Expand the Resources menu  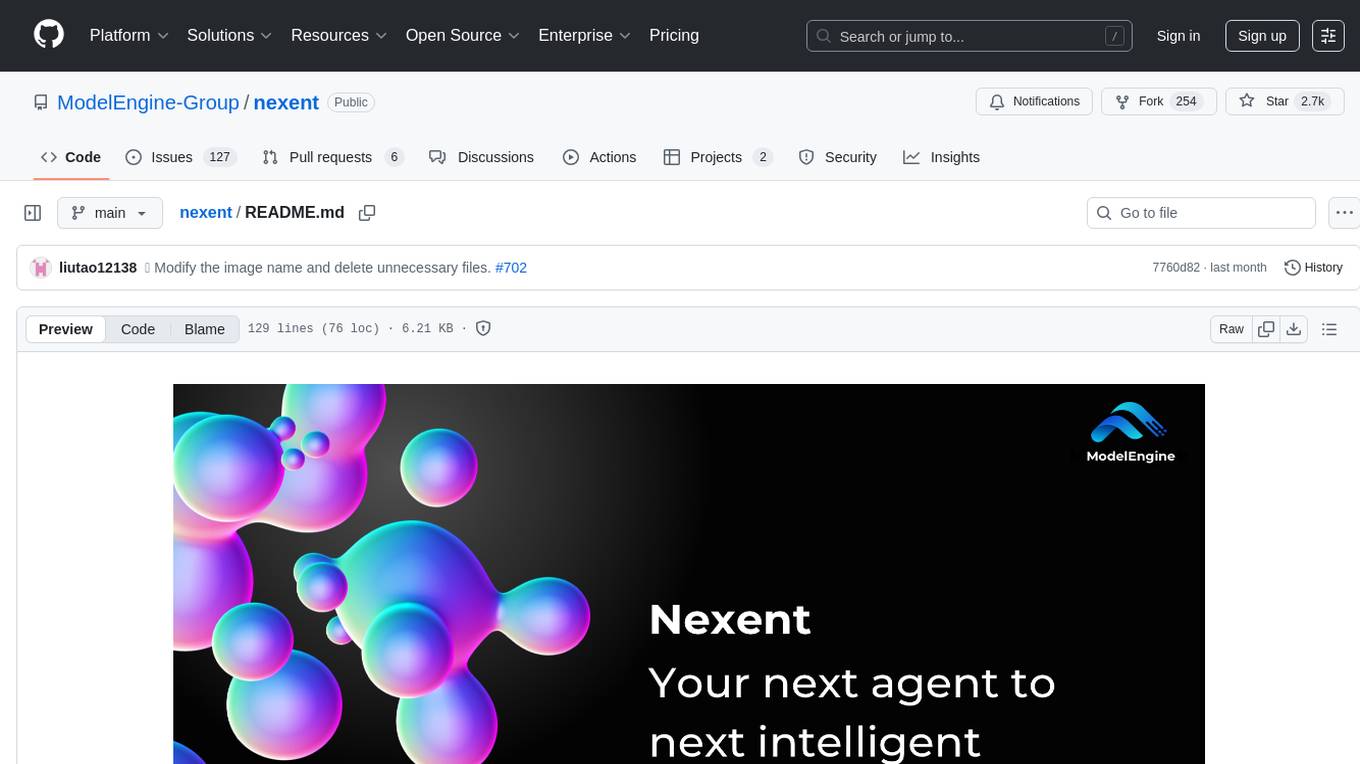338,35
